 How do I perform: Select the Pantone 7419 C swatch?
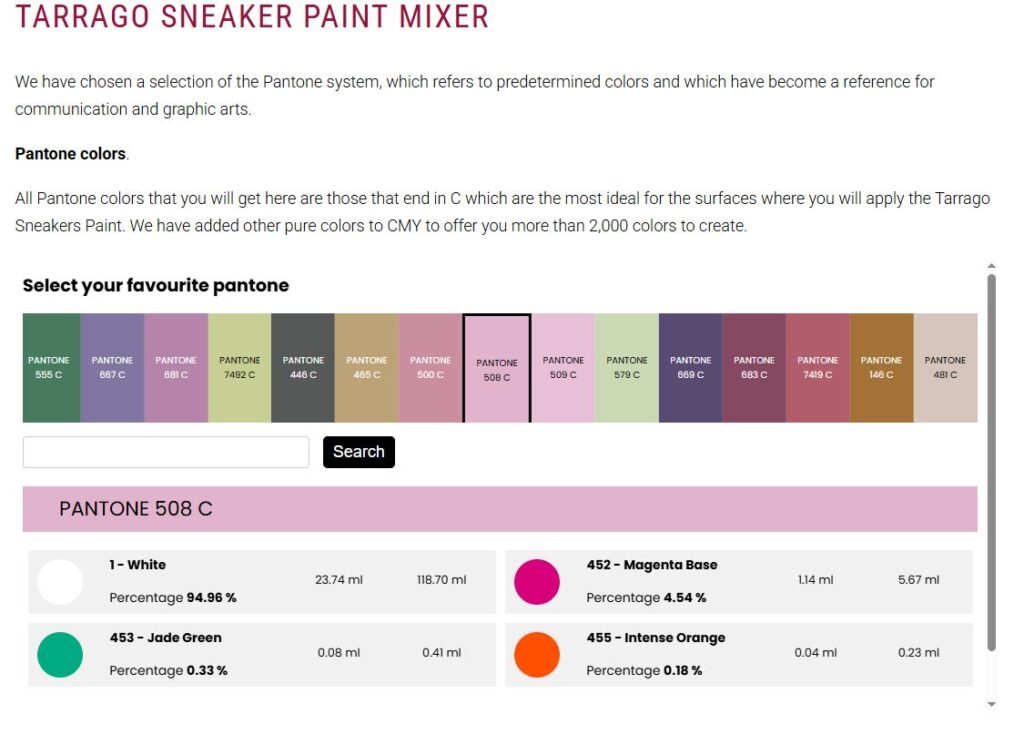click(x=818, y=368)
